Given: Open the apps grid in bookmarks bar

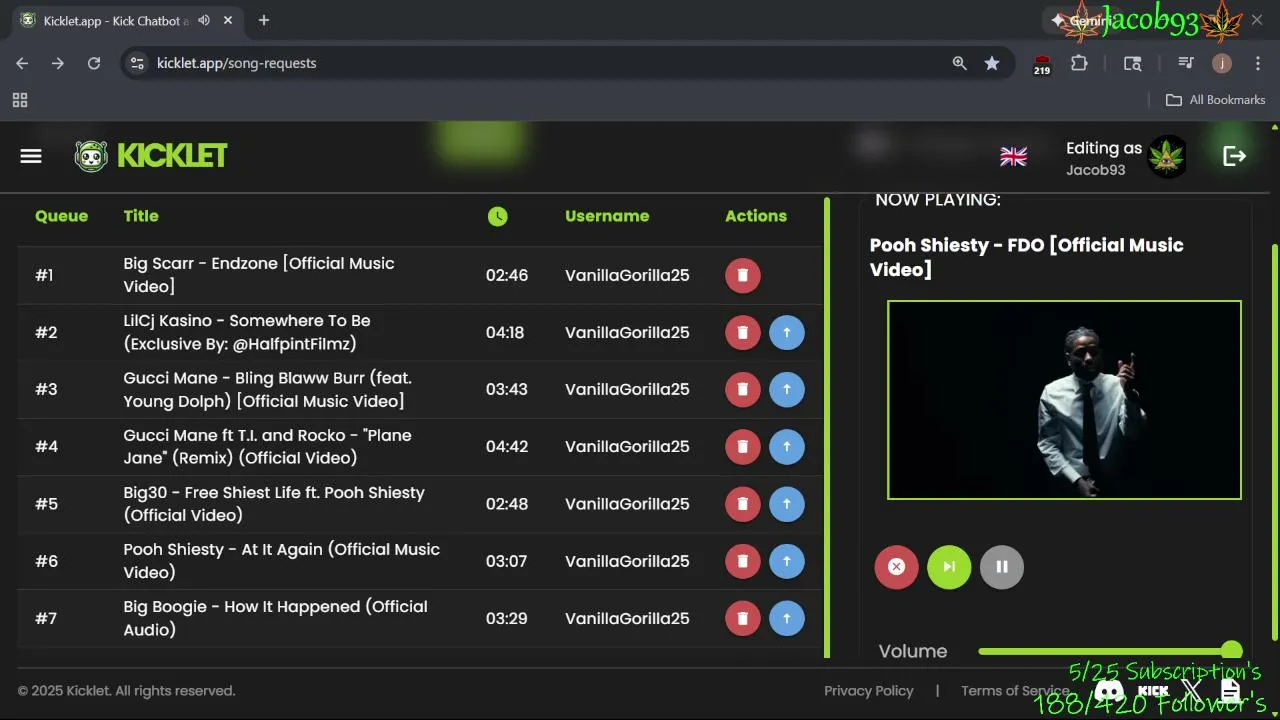Looking at the screenshot, I should point(20,100).
